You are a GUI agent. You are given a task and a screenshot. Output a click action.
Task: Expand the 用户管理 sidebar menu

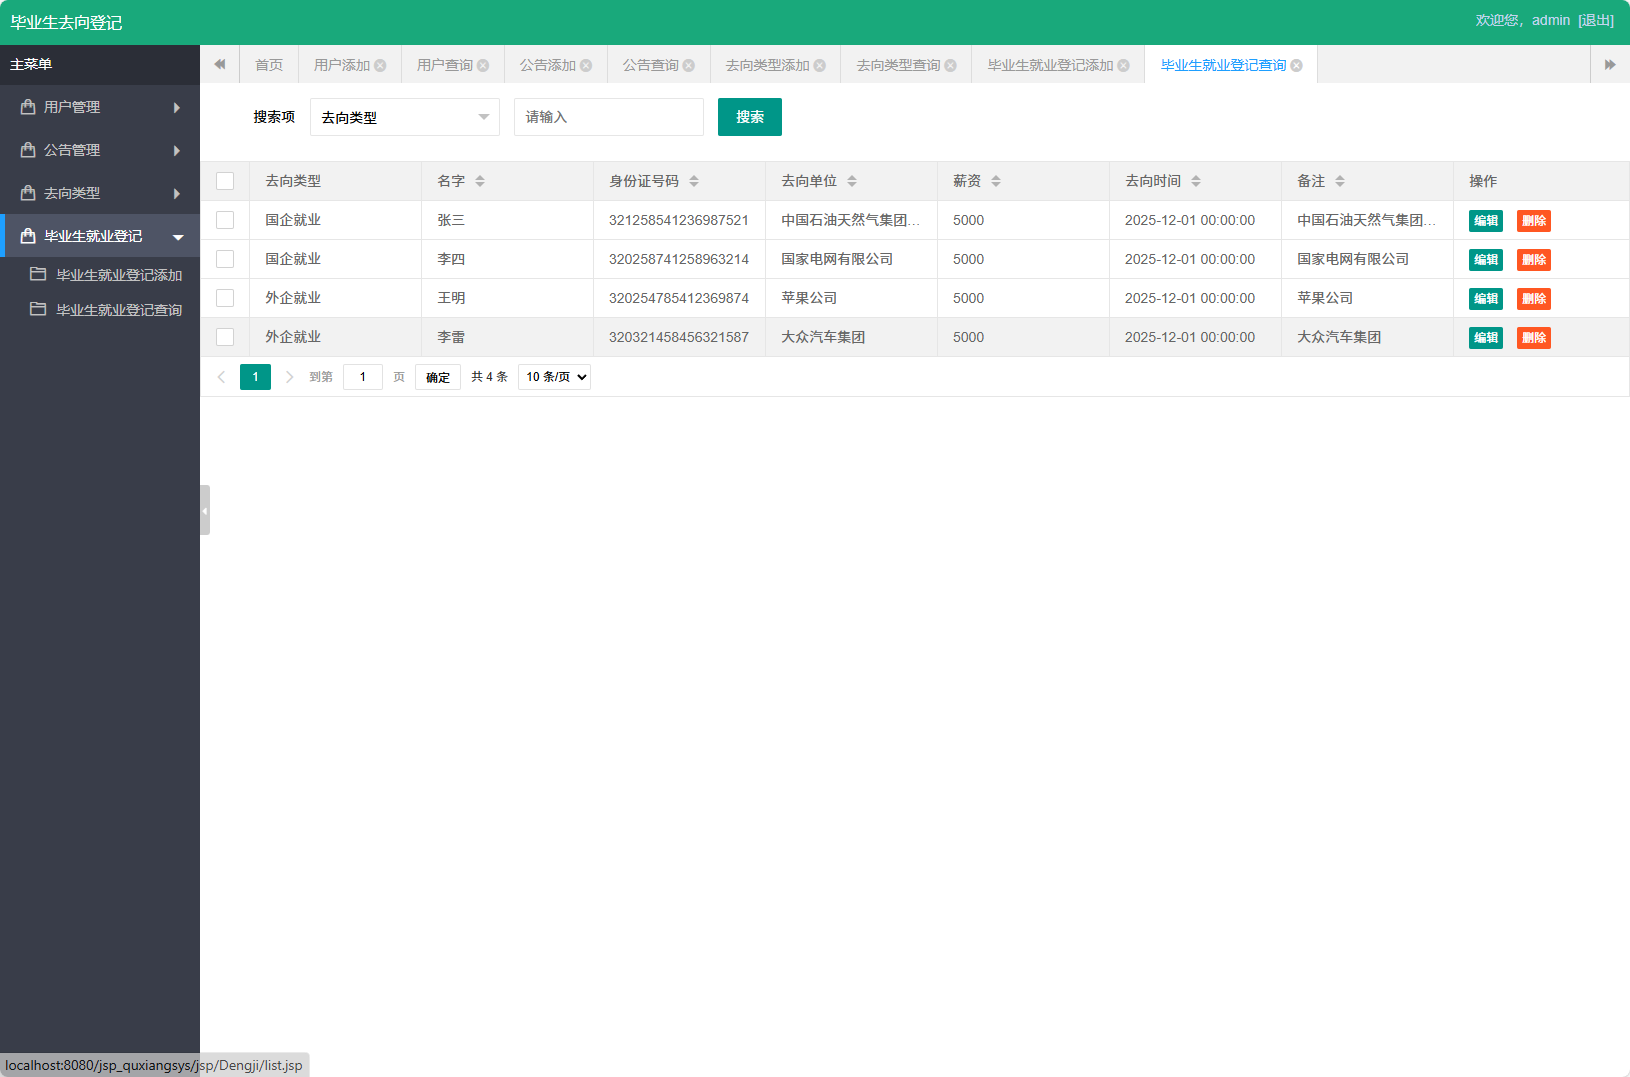pos(100,107)
